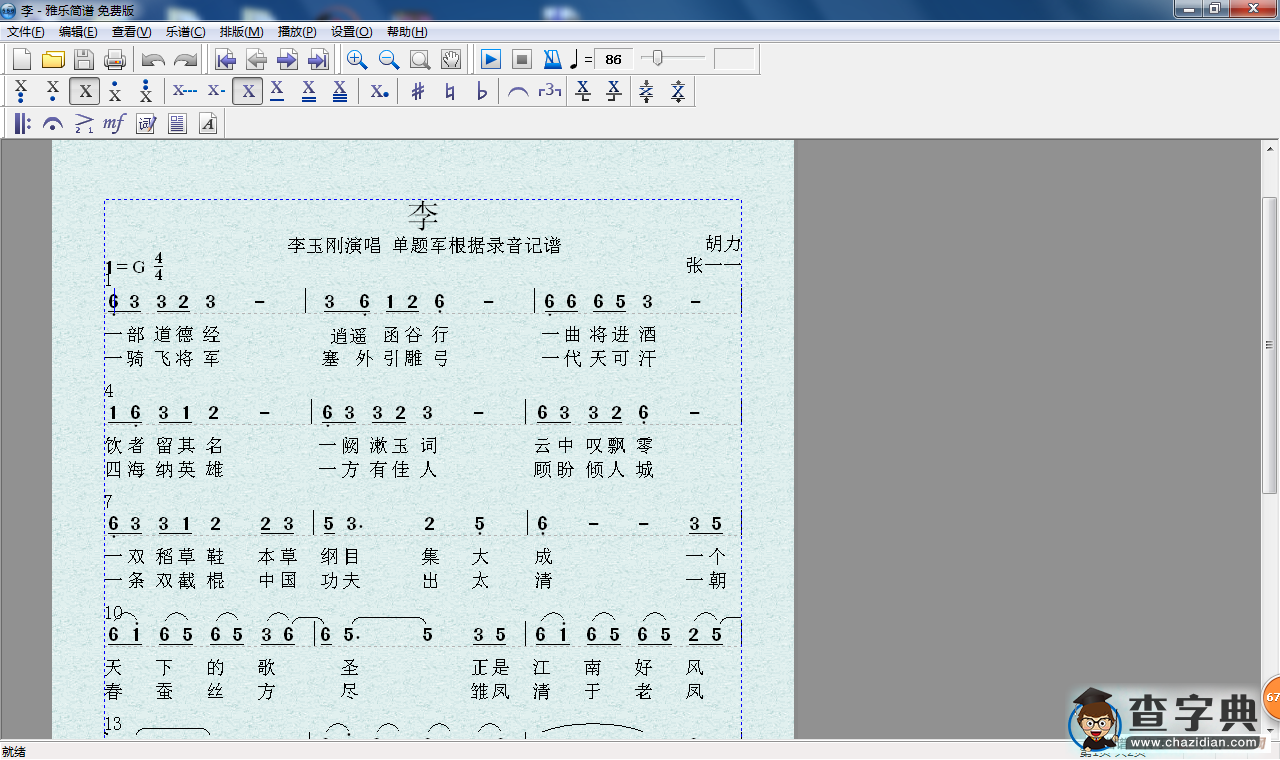This screenshot has height=760, width=1280.
Task: Select the two-octaves-lower note tool
Action: 21,92
